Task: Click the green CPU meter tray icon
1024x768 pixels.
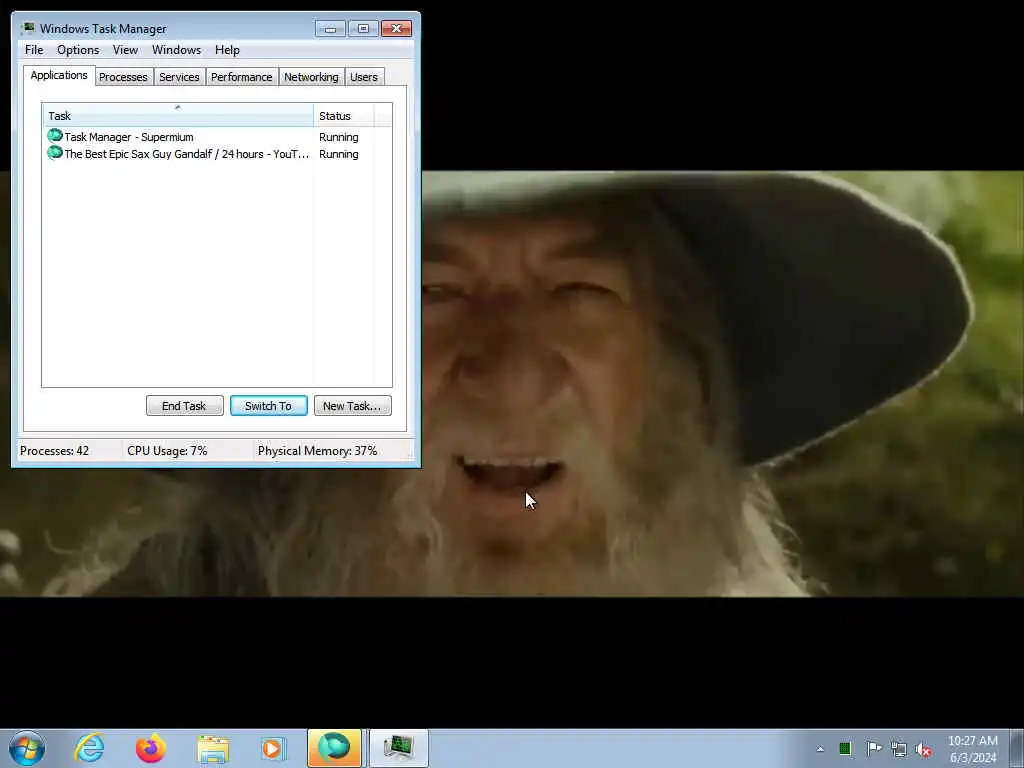Action: 845,748
